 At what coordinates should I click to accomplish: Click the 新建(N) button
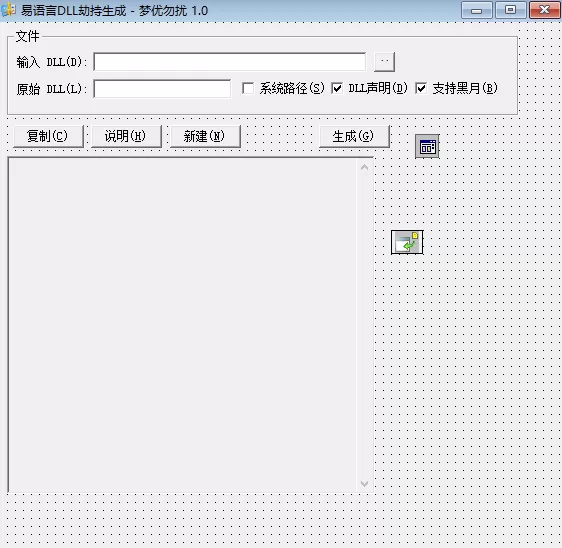[205, 136]
